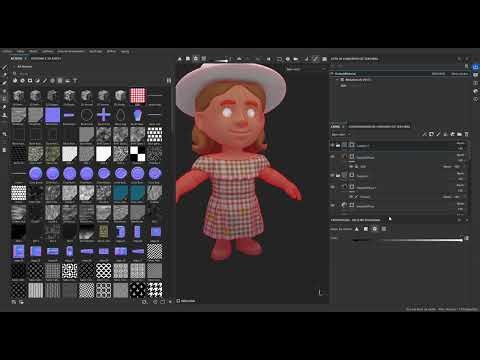Image resolution: width=480 pixels, height=360 pixels.
Task: Click the crossed-brush icon in viewport toolbar
Action: tap(315, 59)
